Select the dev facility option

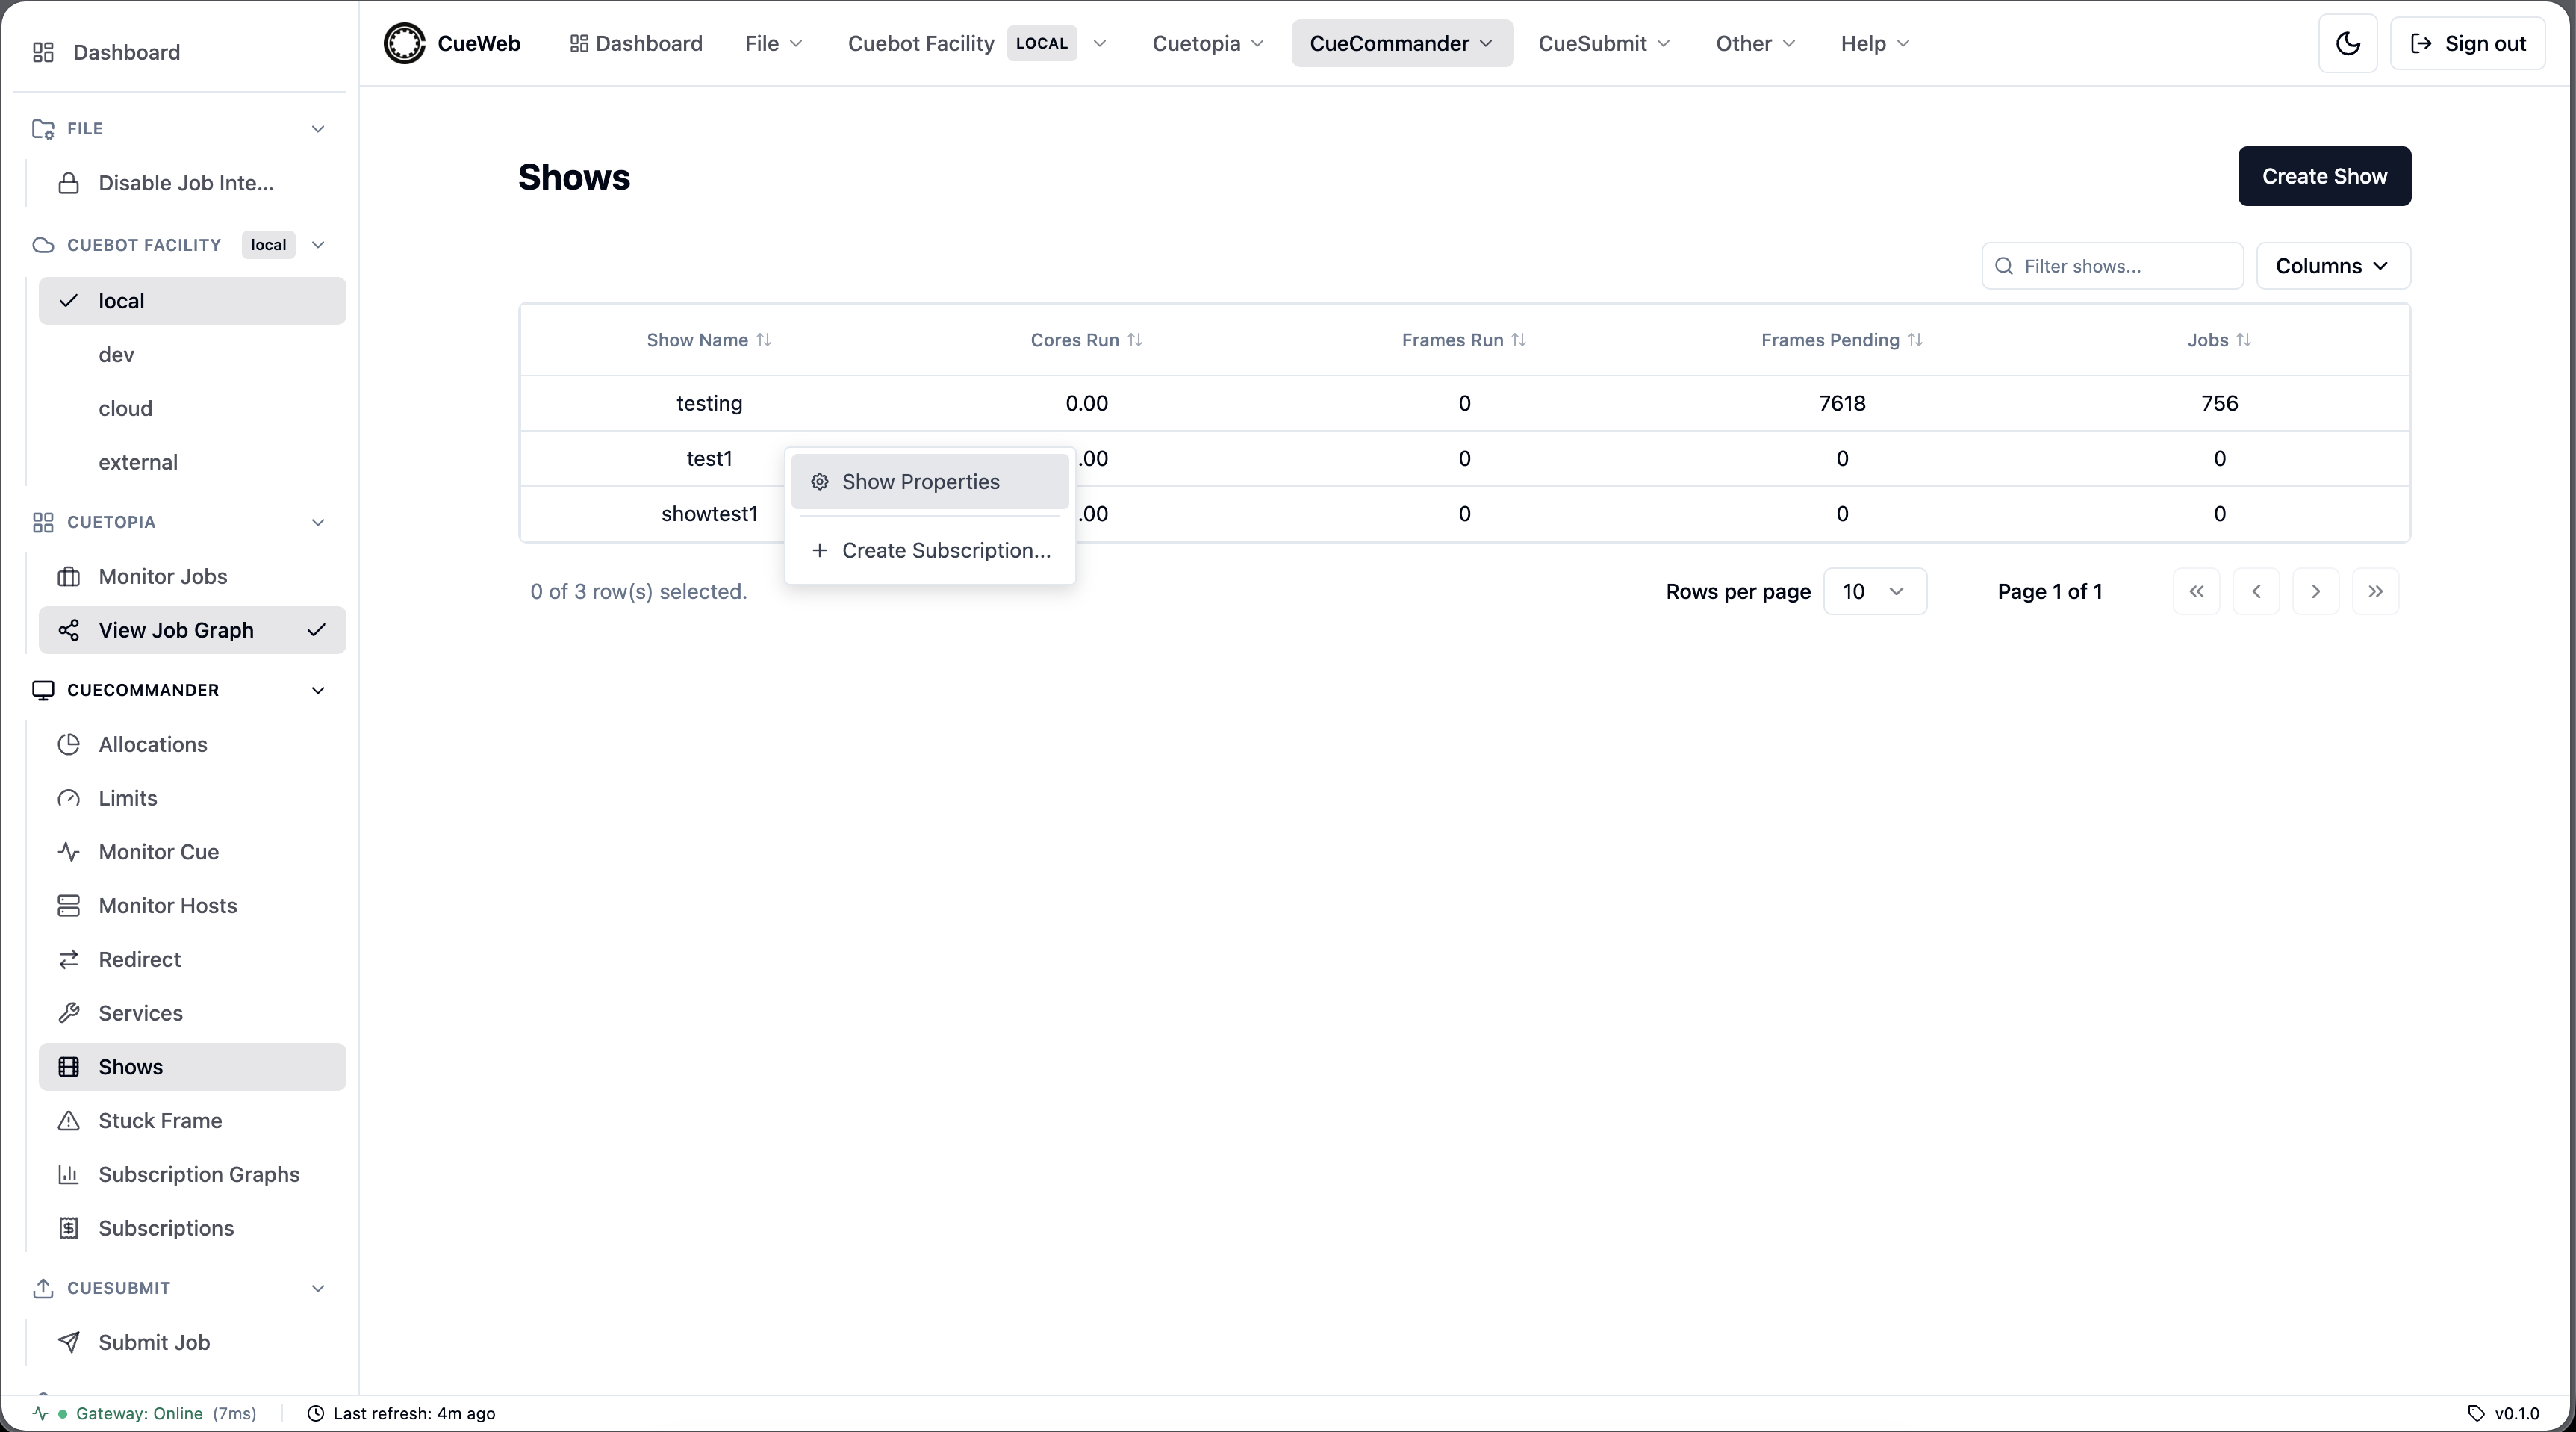point(192,355)
